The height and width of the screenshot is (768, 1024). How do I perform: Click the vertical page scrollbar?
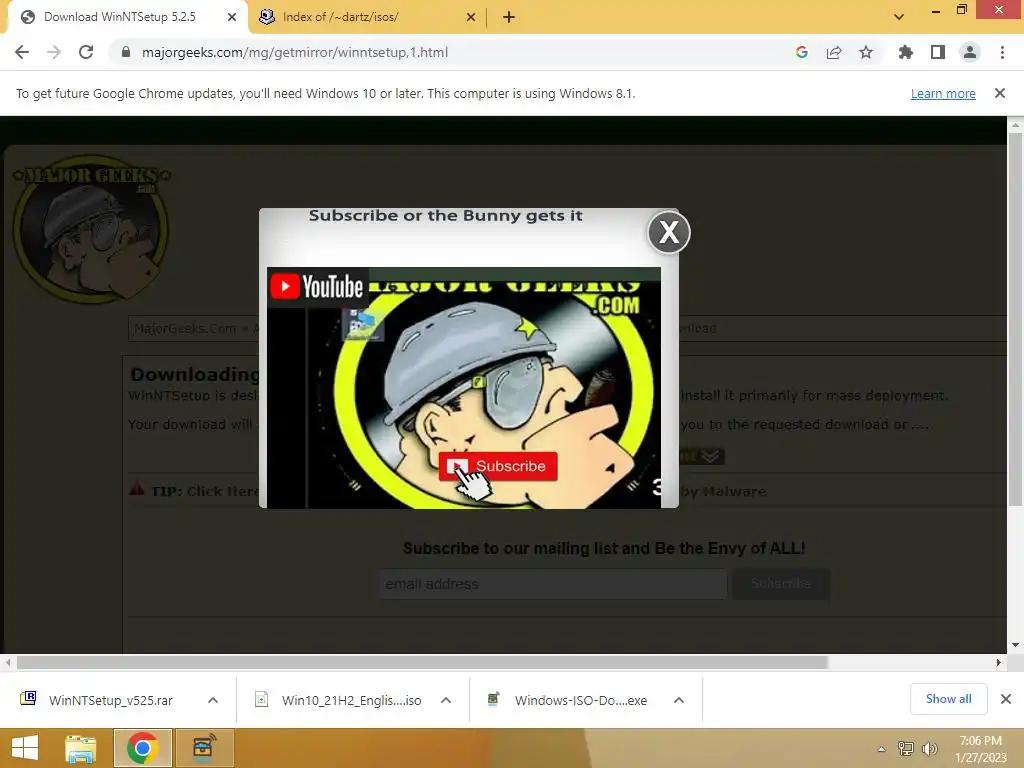[1015, 319]
